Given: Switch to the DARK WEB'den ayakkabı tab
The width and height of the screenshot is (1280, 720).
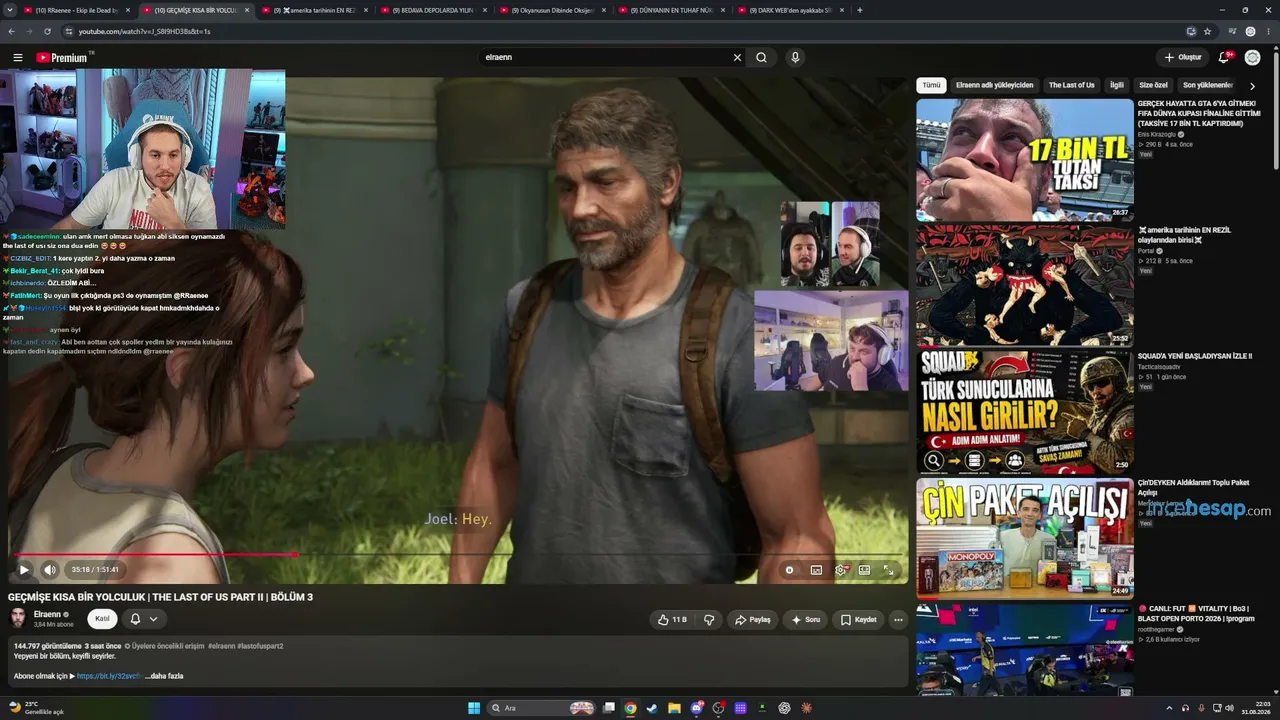Looking at the screenshot, I should tap(790, 10).
